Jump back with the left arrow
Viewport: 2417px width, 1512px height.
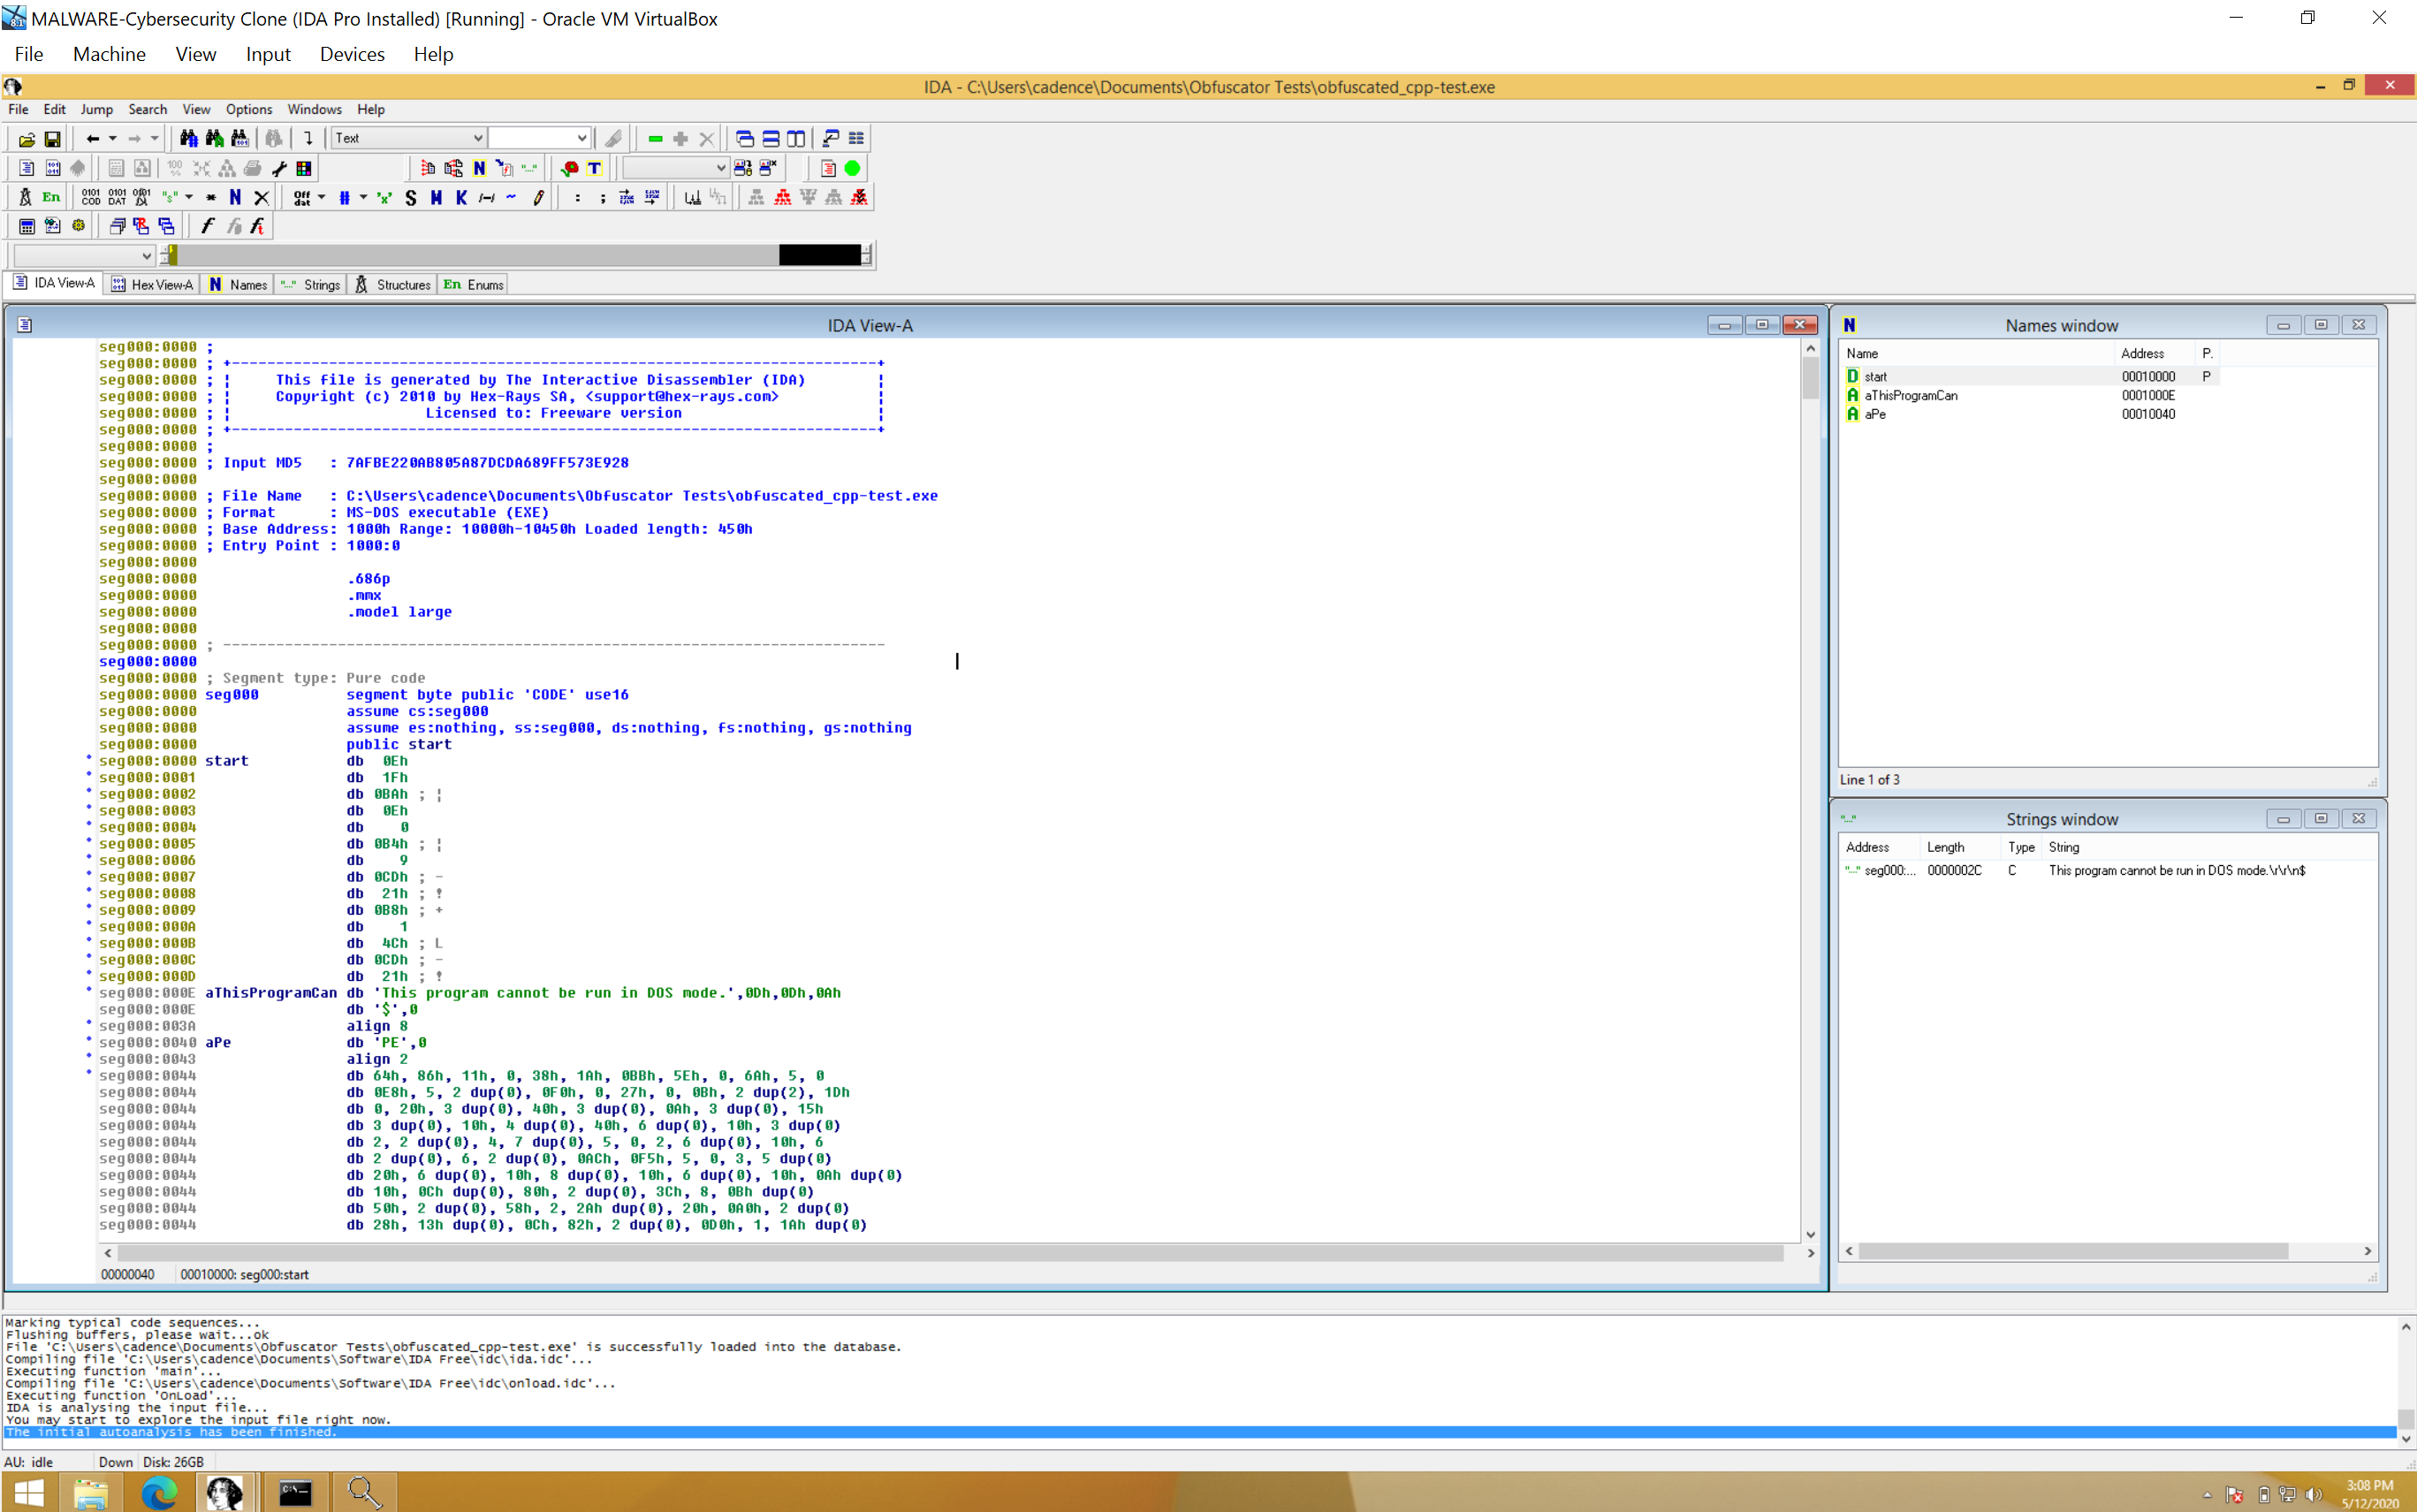(x=92, y=138)
